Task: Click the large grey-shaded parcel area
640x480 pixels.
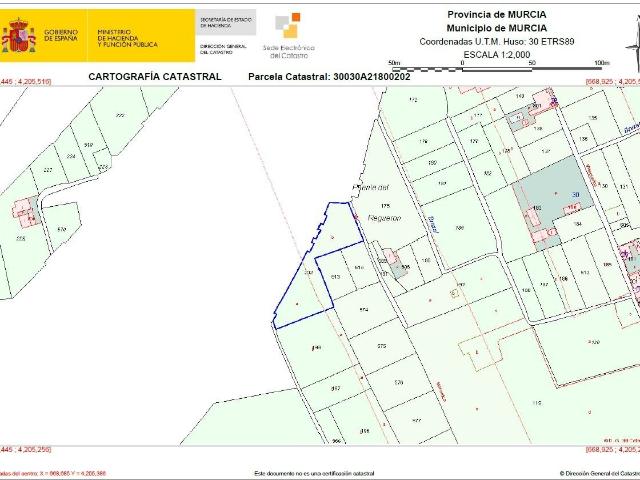Action: (553, 202)
